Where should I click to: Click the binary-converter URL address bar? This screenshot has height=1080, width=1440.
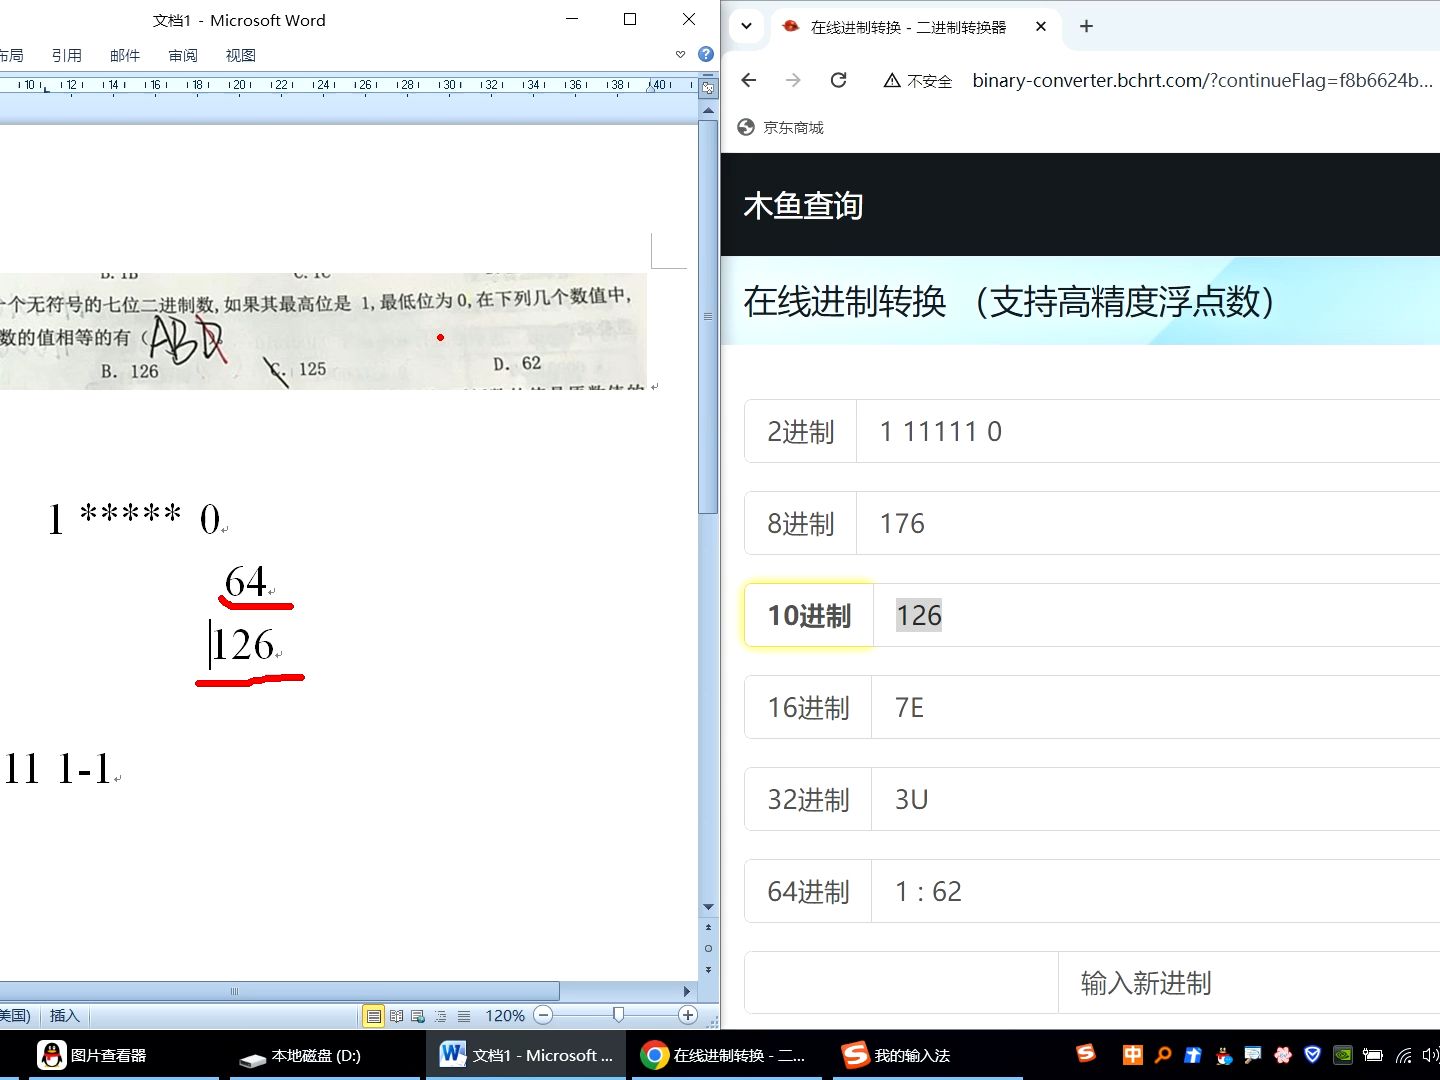click(1202, 80)
